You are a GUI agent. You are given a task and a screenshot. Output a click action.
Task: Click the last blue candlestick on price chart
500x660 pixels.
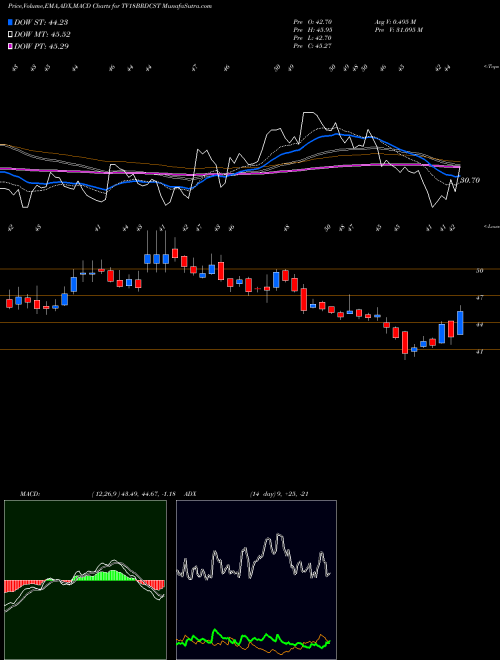(x=460, y=323)
